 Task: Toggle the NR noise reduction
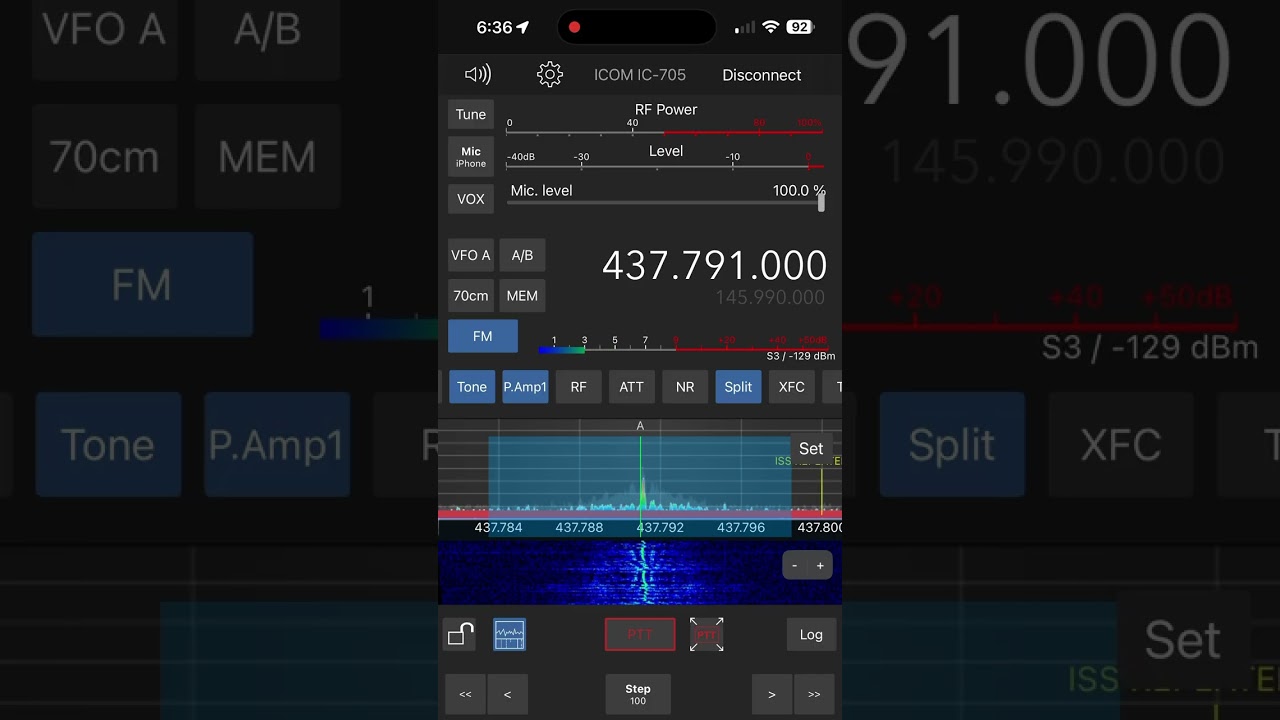tap(685, 387)
